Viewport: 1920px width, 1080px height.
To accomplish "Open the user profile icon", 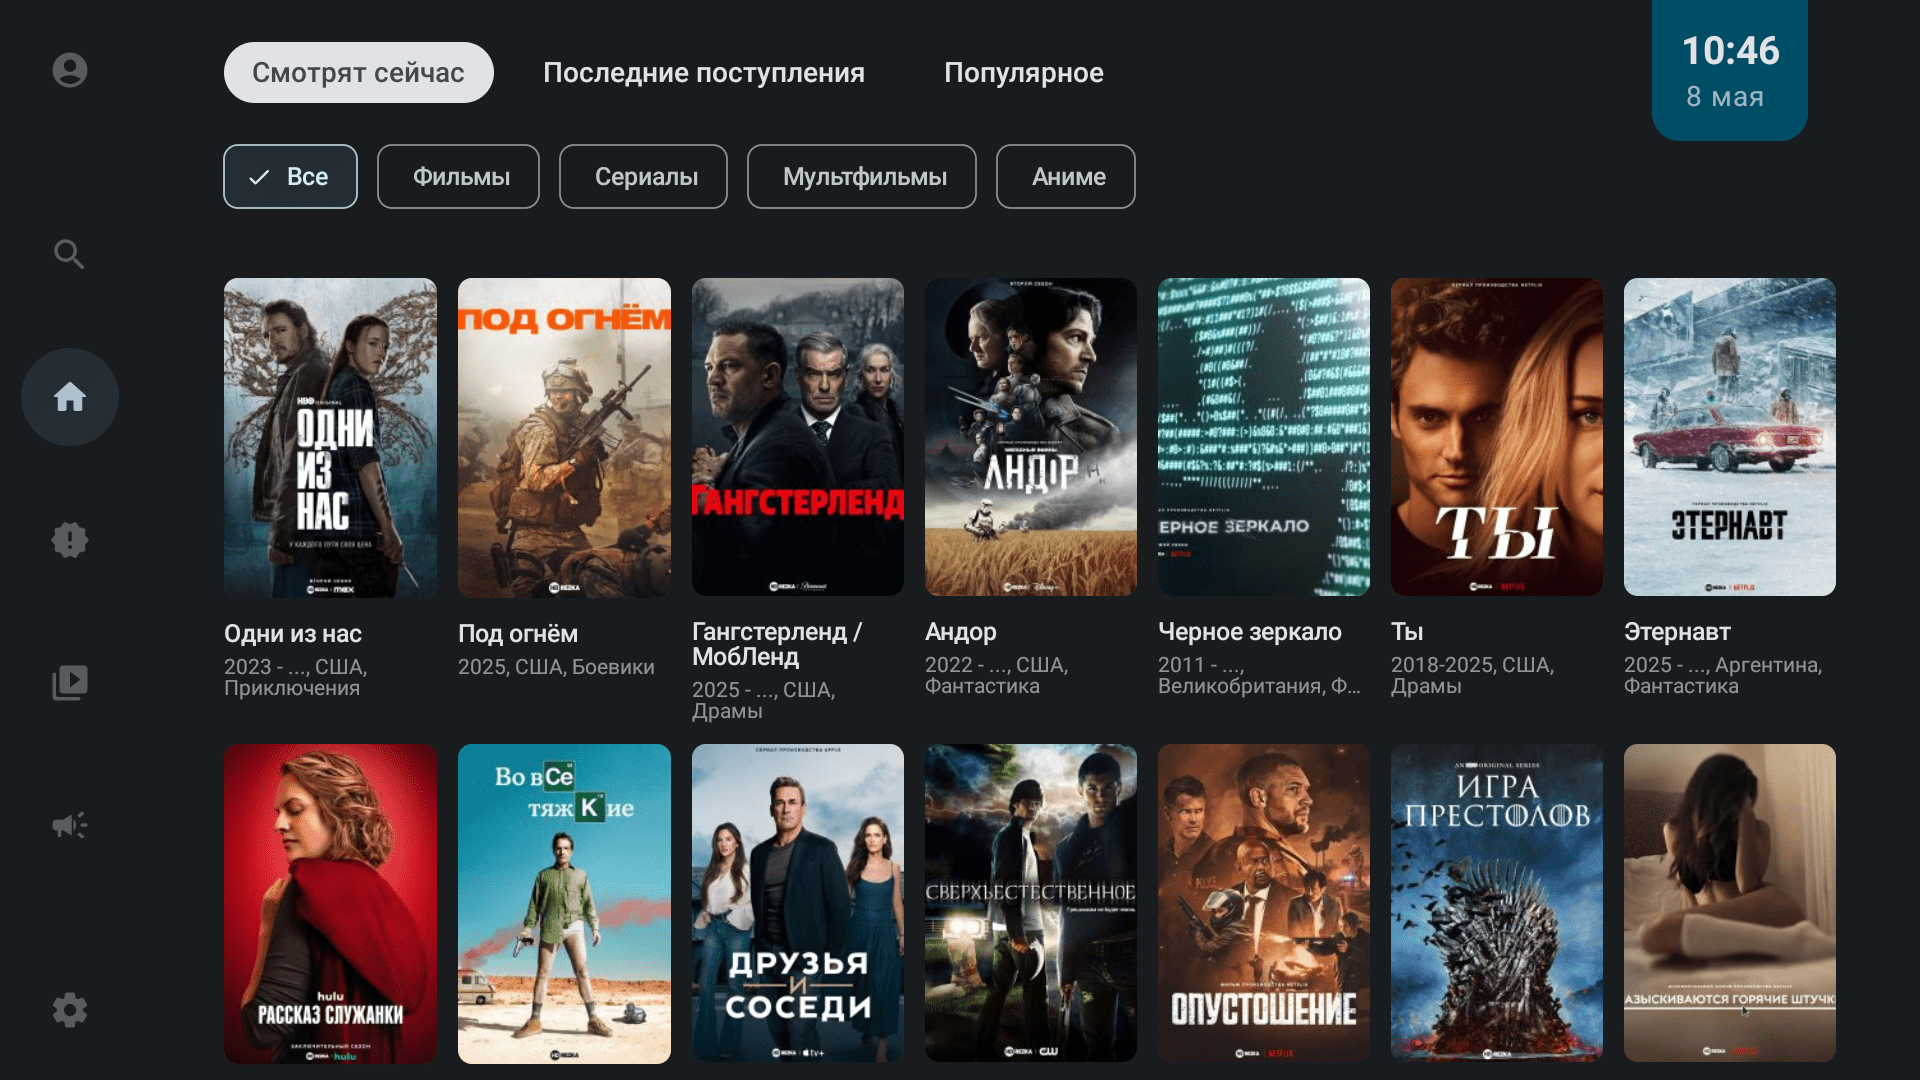I will pos(70,70).
